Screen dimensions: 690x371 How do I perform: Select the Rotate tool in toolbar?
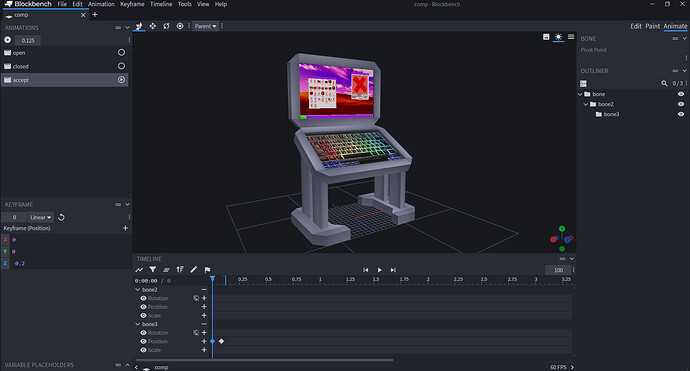pyautogui.click(x=166, y=26)
